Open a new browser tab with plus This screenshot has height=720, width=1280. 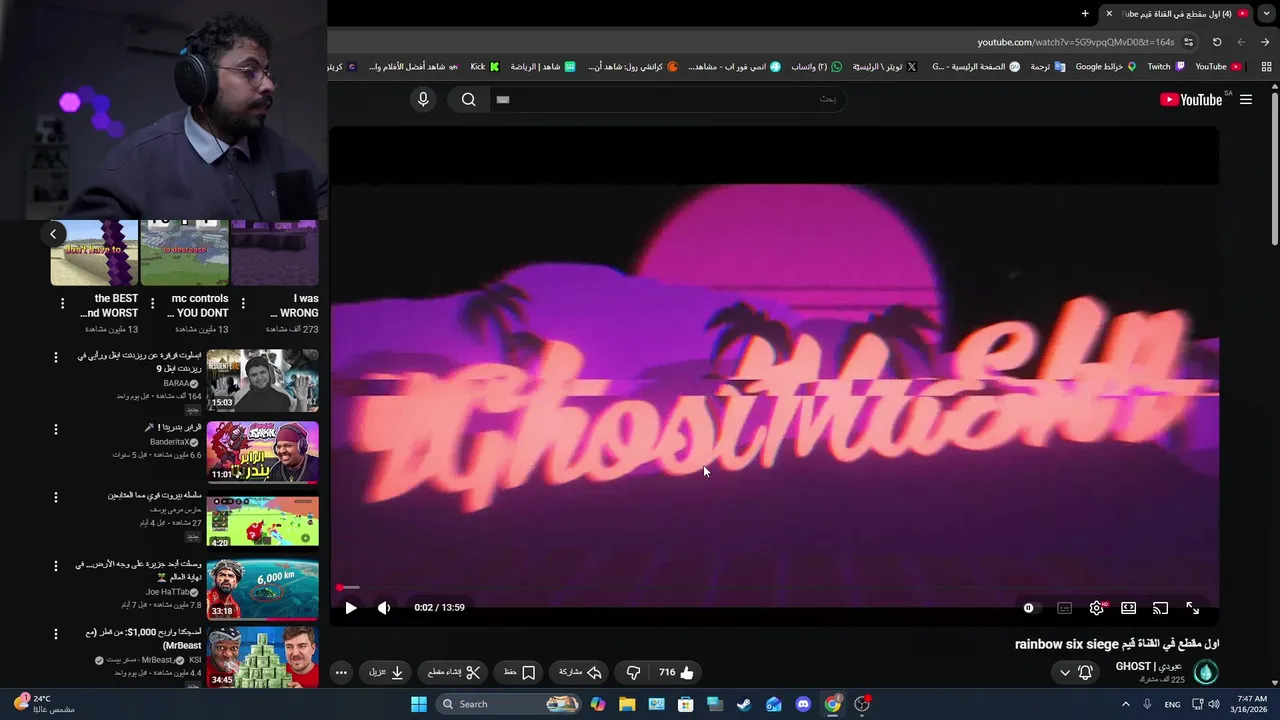[1085, 13]
